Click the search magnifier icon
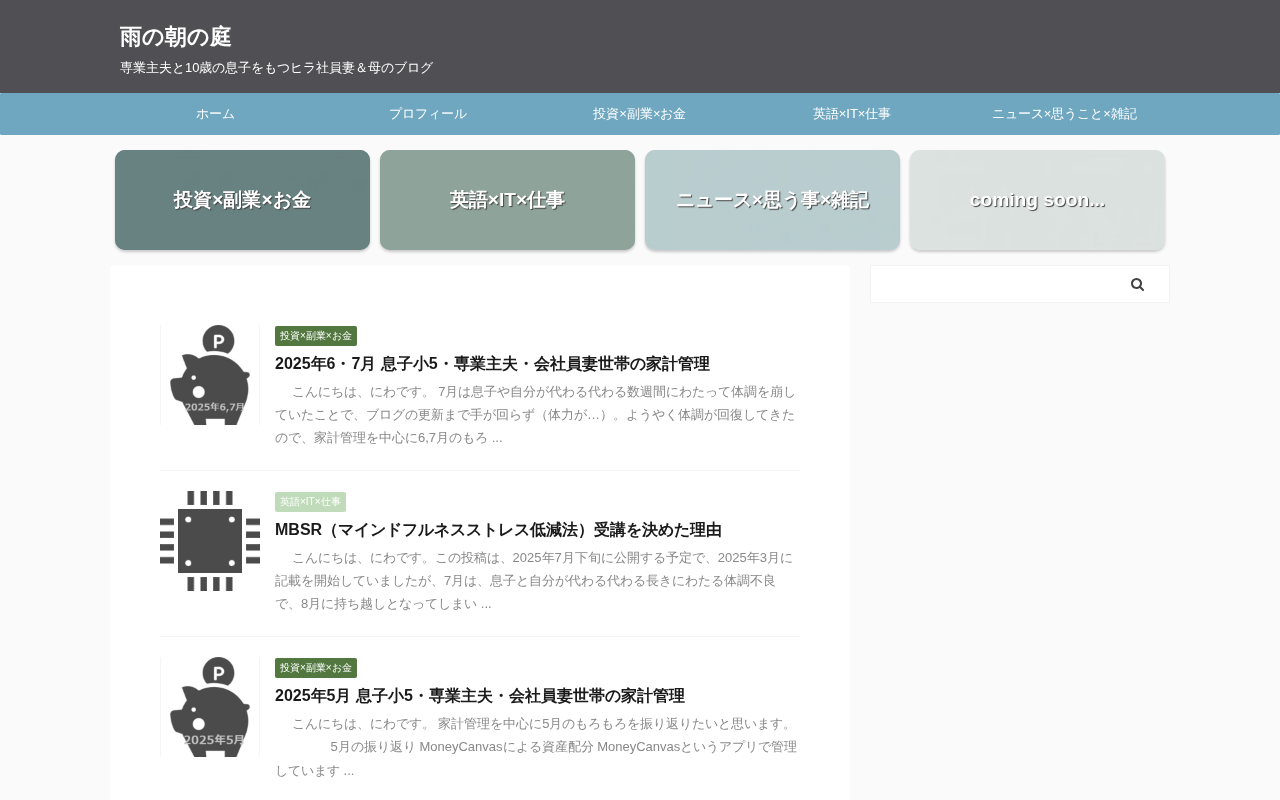 [x=1137, y=284]
